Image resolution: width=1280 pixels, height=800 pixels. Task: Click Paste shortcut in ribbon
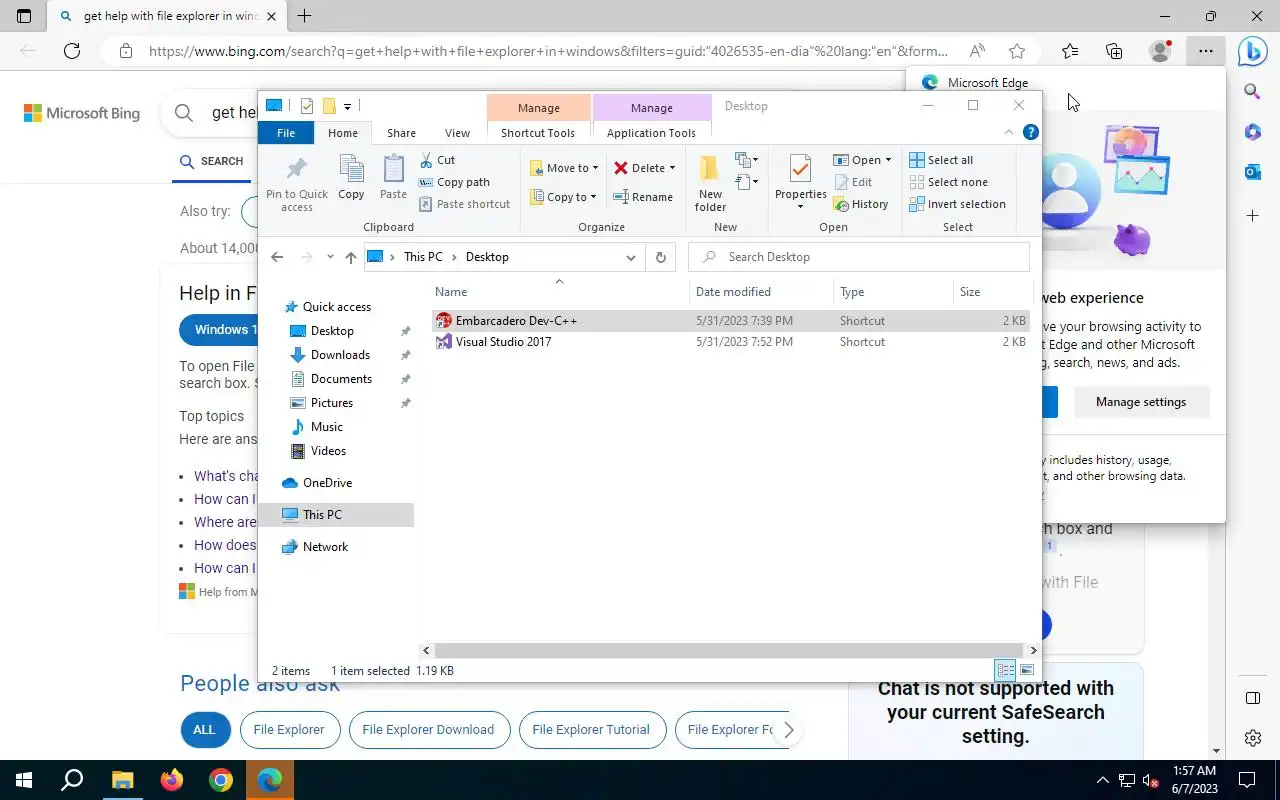pos(464,204)
